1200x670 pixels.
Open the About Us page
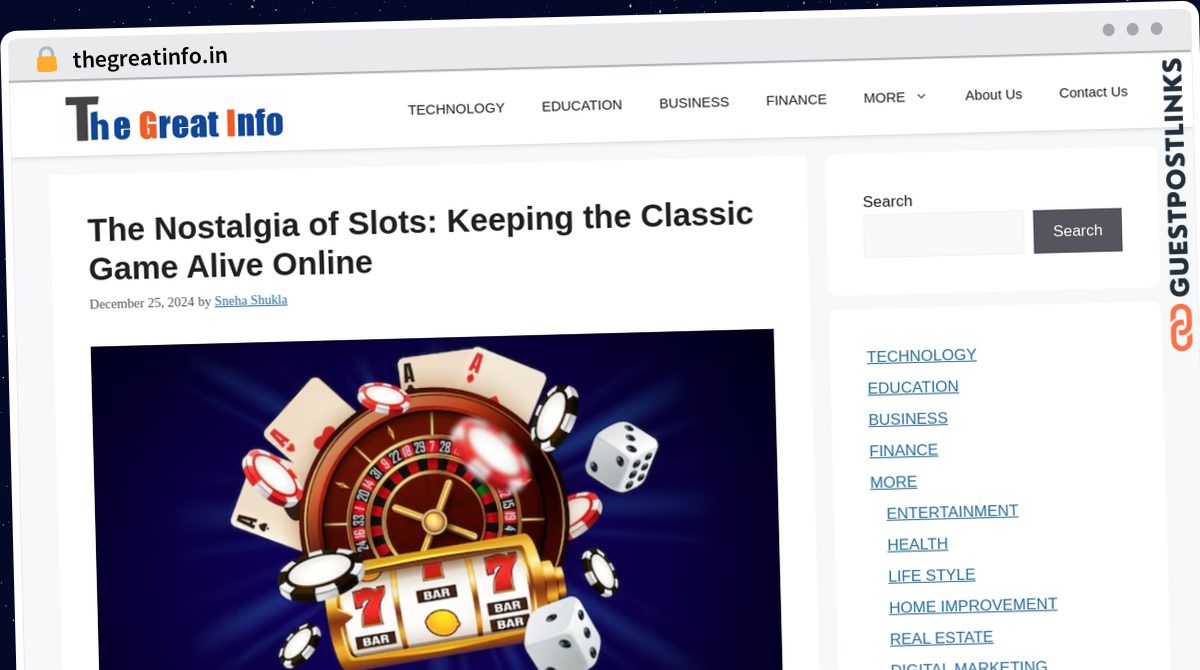993,95
